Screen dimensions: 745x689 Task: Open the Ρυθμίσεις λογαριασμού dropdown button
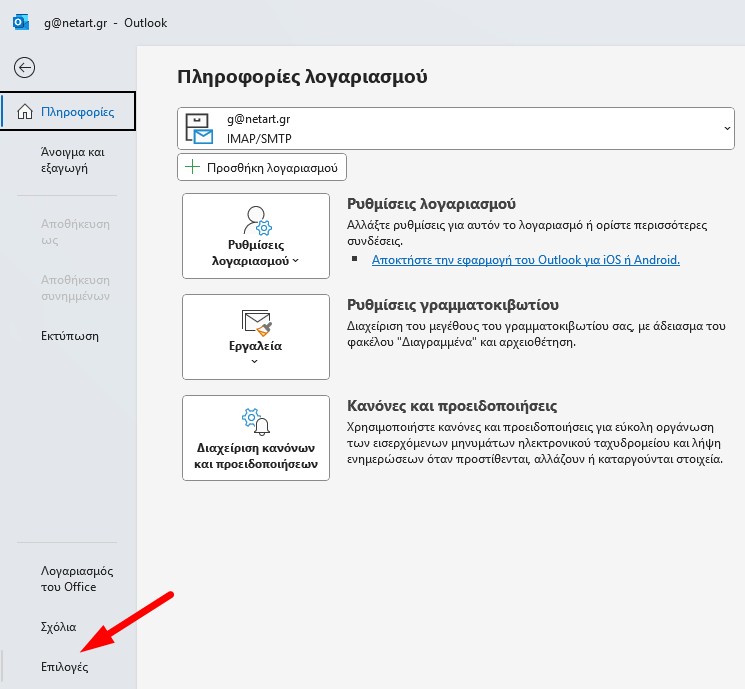pos(256,236)
